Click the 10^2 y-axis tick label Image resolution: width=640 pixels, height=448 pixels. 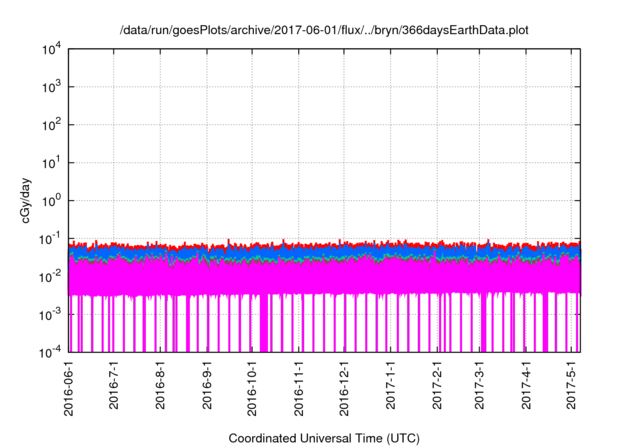click(51, 125)
